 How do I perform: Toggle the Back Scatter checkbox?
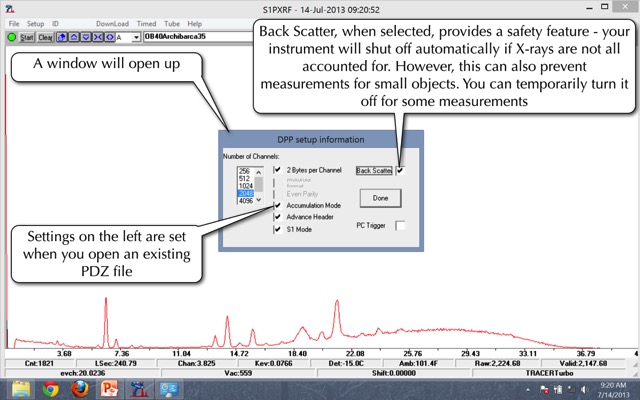tap(401, 171)
